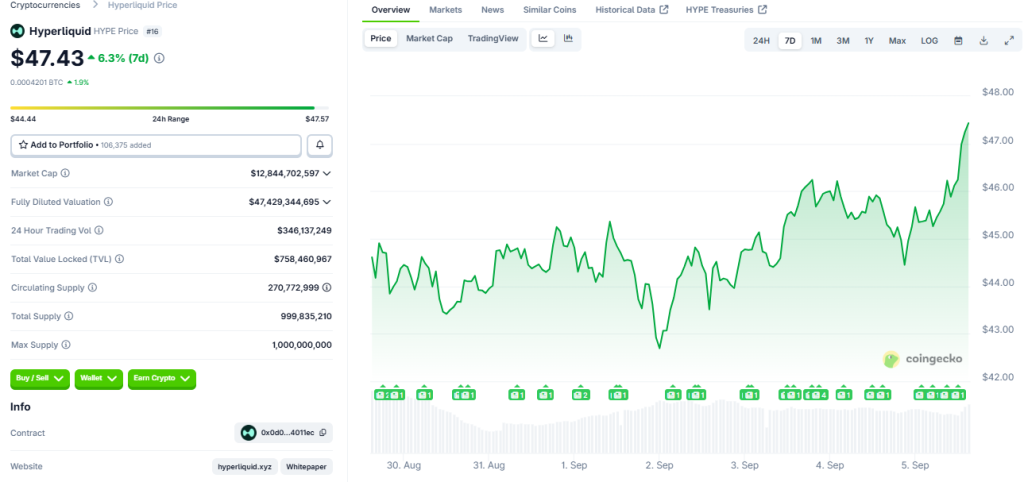Select the 24H time range
This screenshot has height=482, width=1024.
point(761,41)
